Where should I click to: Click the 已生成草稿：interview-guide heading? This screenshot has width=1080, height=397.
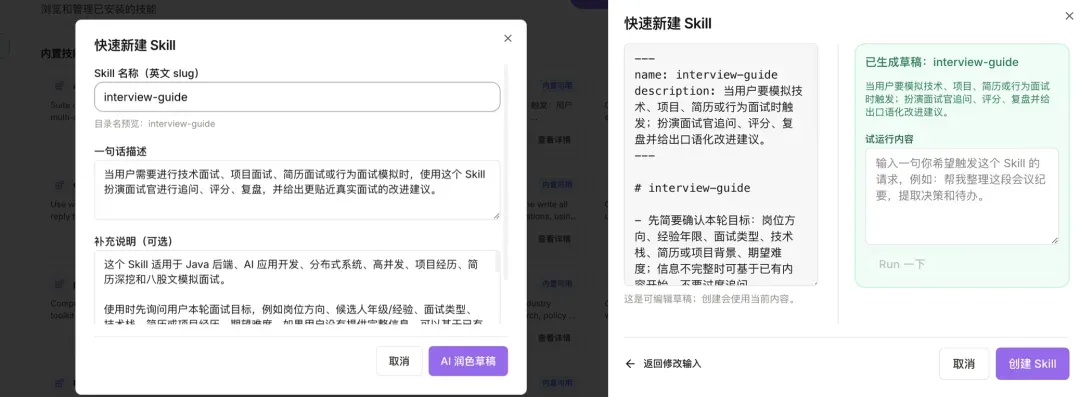(942, 62)
